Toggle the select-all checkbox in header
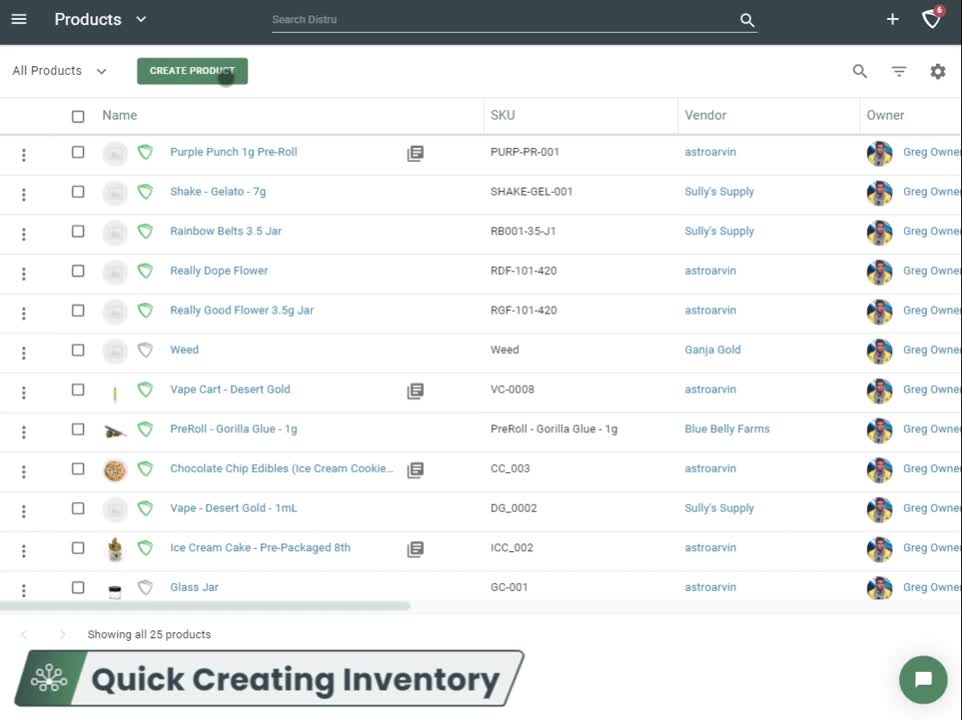962x720 pixels. pyautogui.click(x=78, y=116)
